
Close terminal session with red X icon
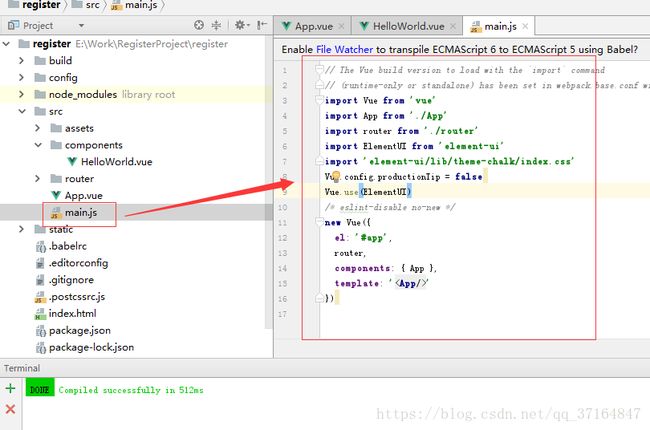10,409
